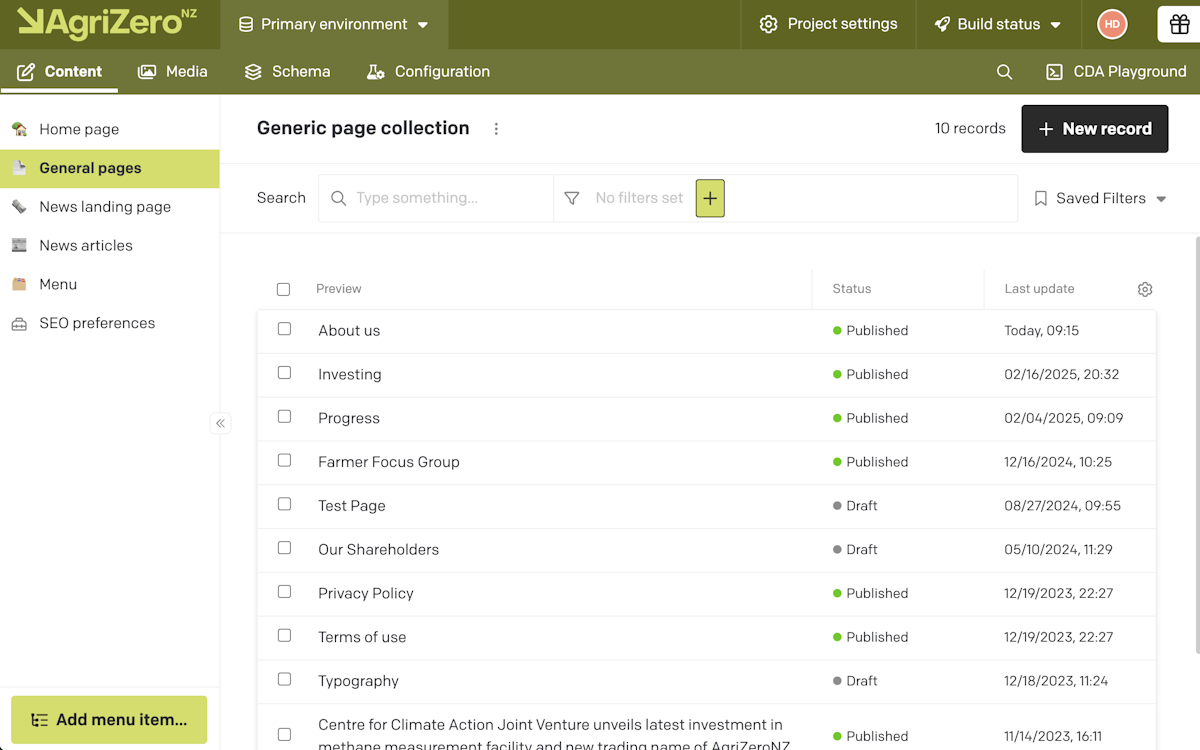The image size is (1200, 750).
Task: Check the Investing row checkbox
Action: coord(284,372)
